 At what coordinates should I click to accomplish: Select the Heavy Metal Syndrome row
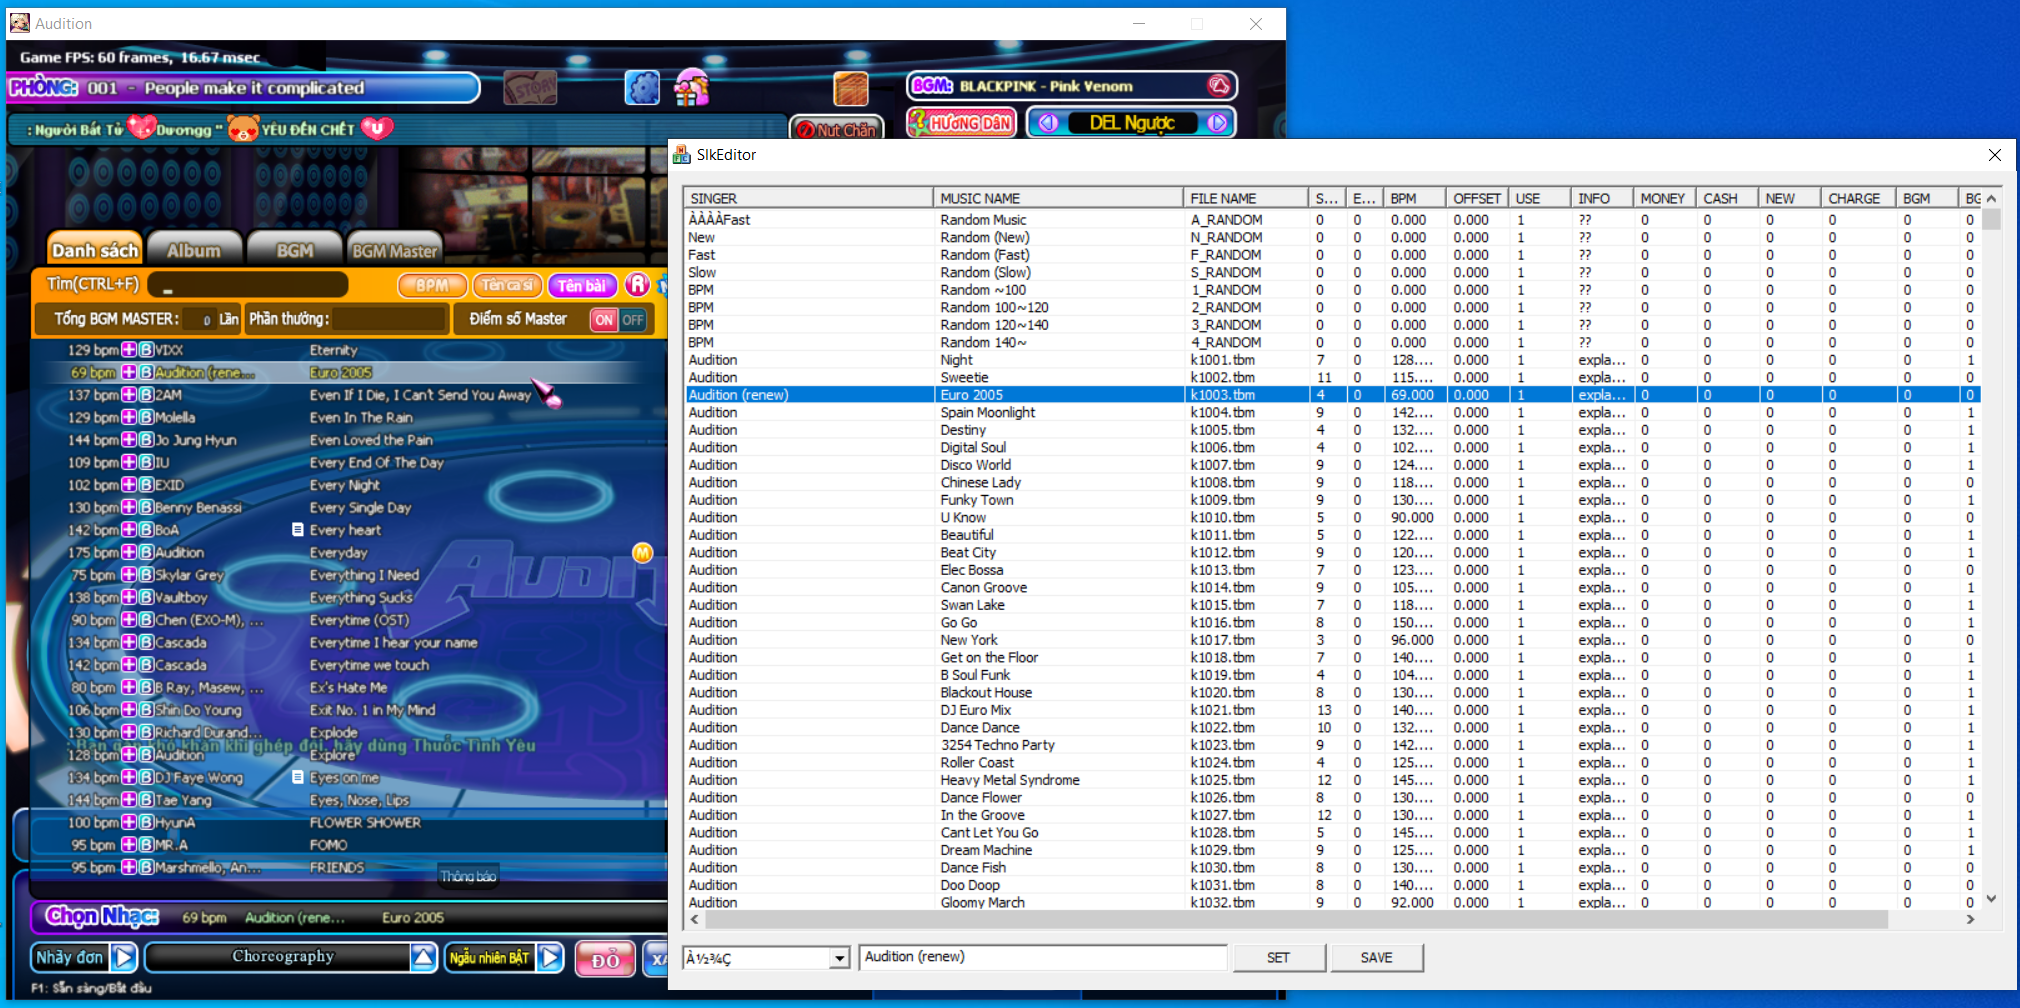click(x=1332, y=780)
